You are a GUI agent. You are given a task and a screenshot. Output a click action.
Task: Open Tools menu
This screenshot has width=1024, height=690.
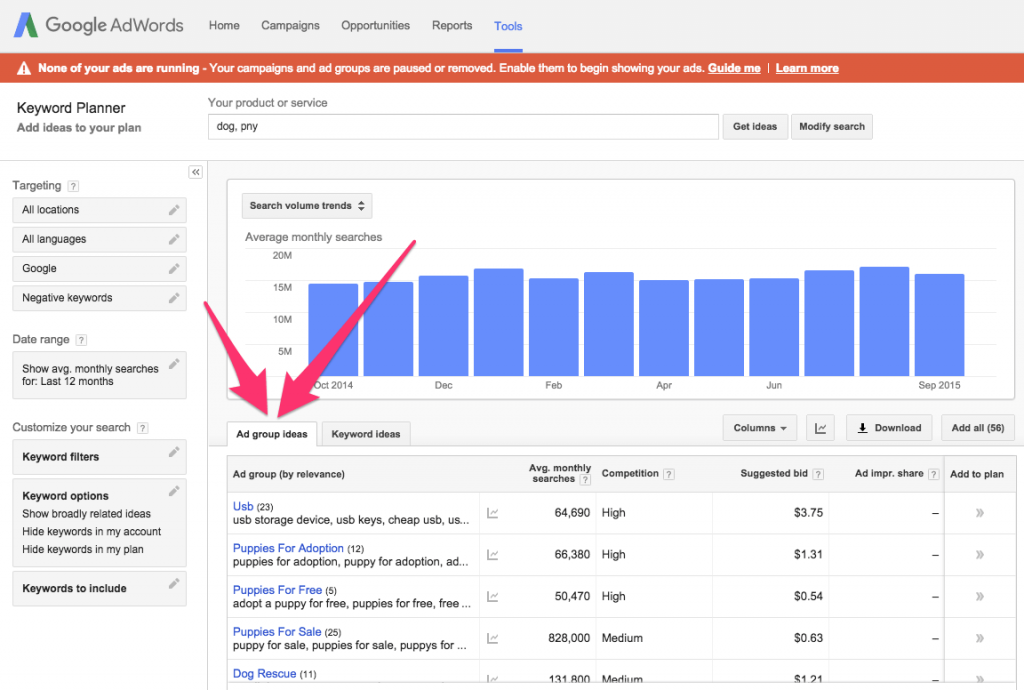(x=508, y=26)
